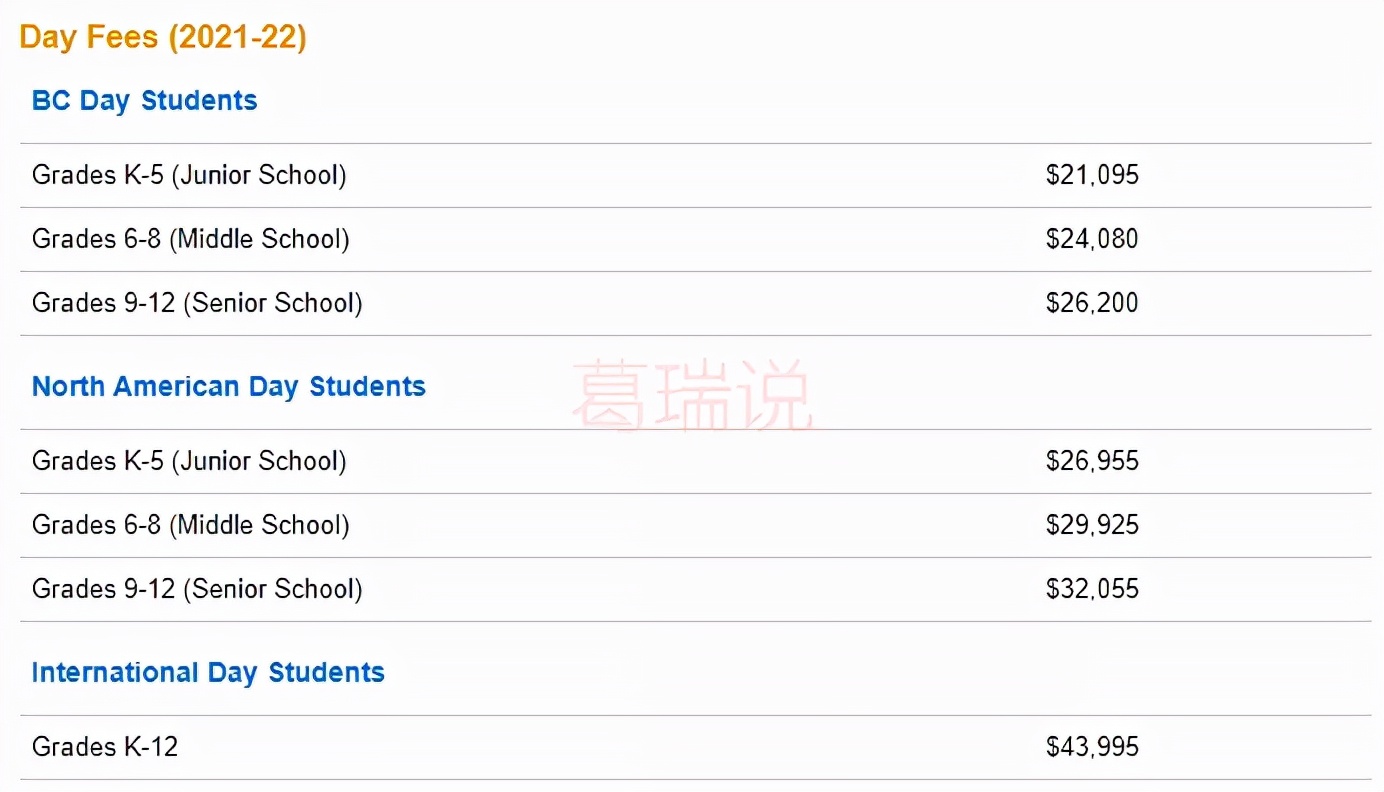Click BC Grades 6-8 (Middle School) label
Image resolution: width=1384 pixels, height=792 pixels.
[x=190, y=240]
